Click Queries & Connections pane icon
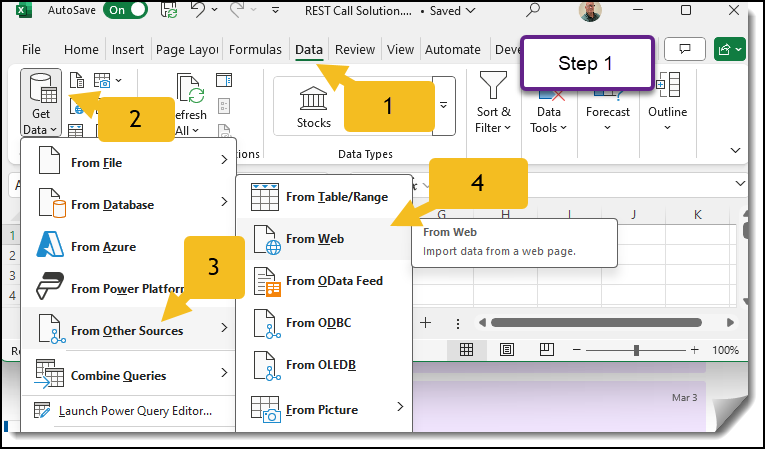 tap(224, 80)
